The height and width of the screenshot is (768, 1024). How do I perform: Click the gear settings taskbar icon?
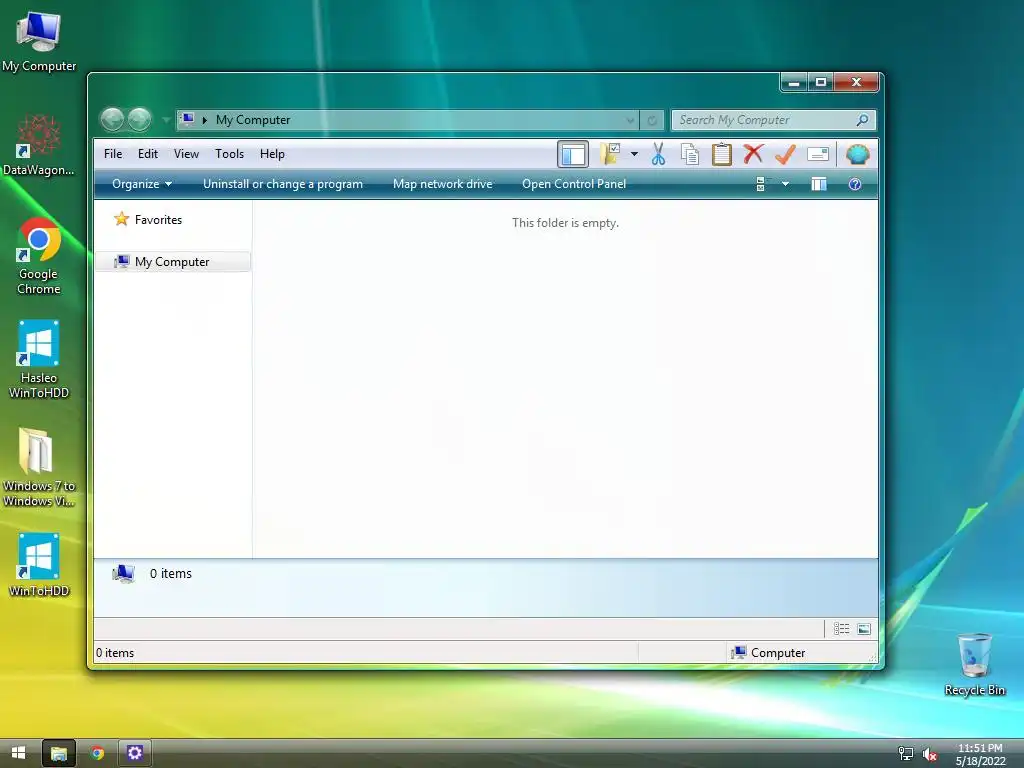[135, 753]
